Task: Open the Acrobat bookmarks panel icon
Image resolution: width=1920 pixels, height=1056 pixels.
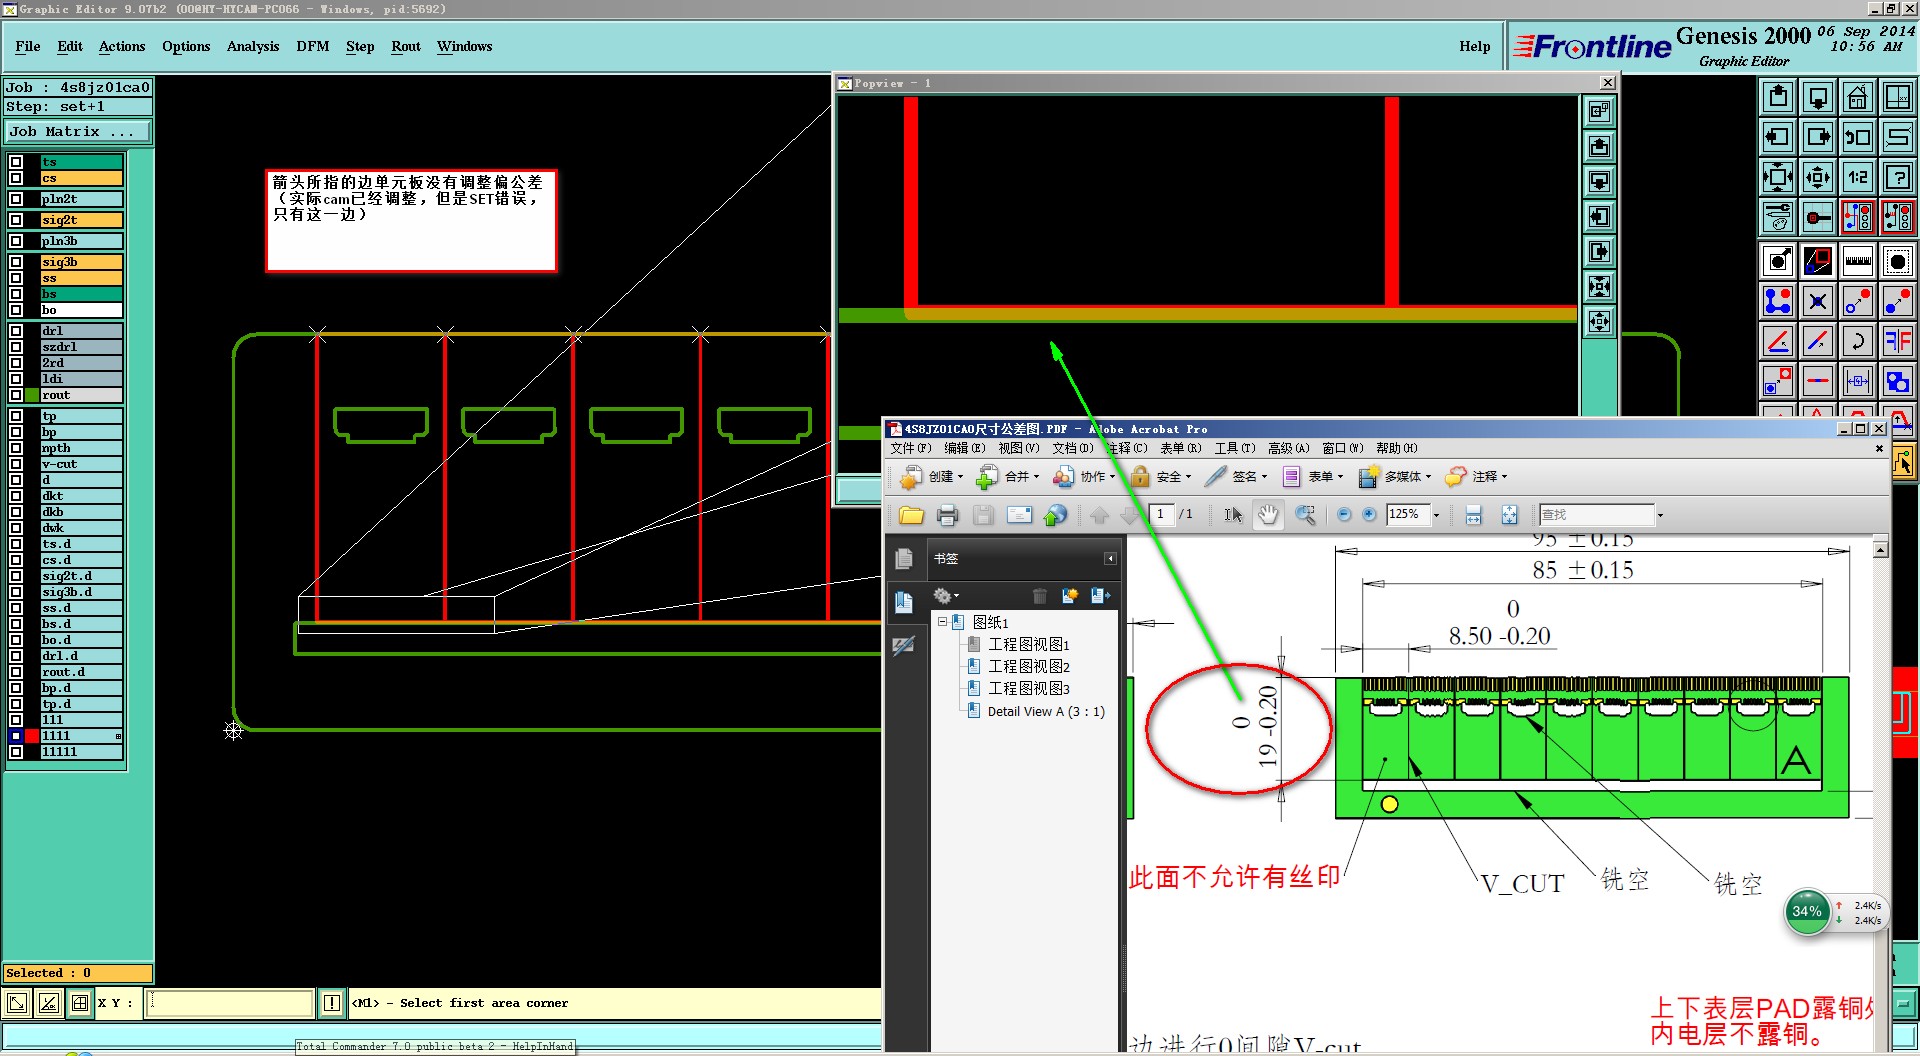Action: 904,601
